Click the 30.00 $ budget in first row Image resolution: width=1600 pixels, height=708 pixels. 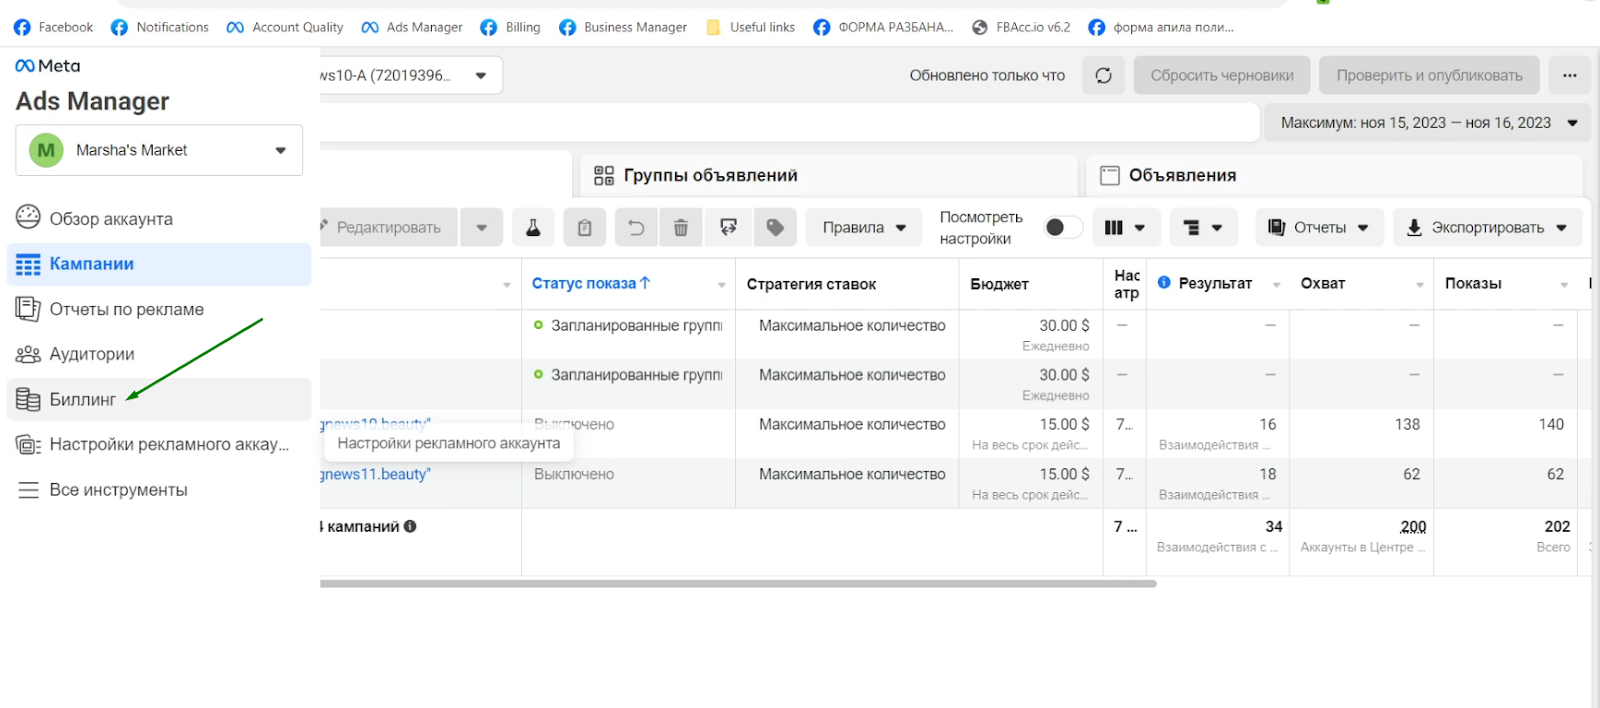[x=1064, y=325]
